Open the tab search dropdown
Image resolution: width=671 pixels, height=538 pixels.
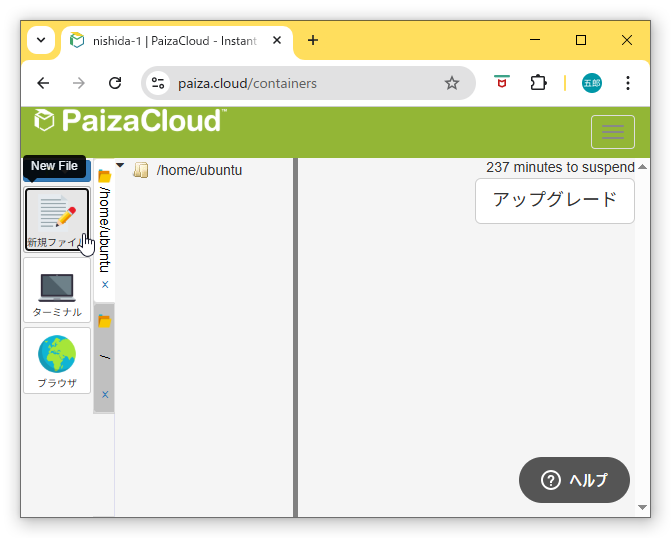pyautogui.click(x=41, y=40)
